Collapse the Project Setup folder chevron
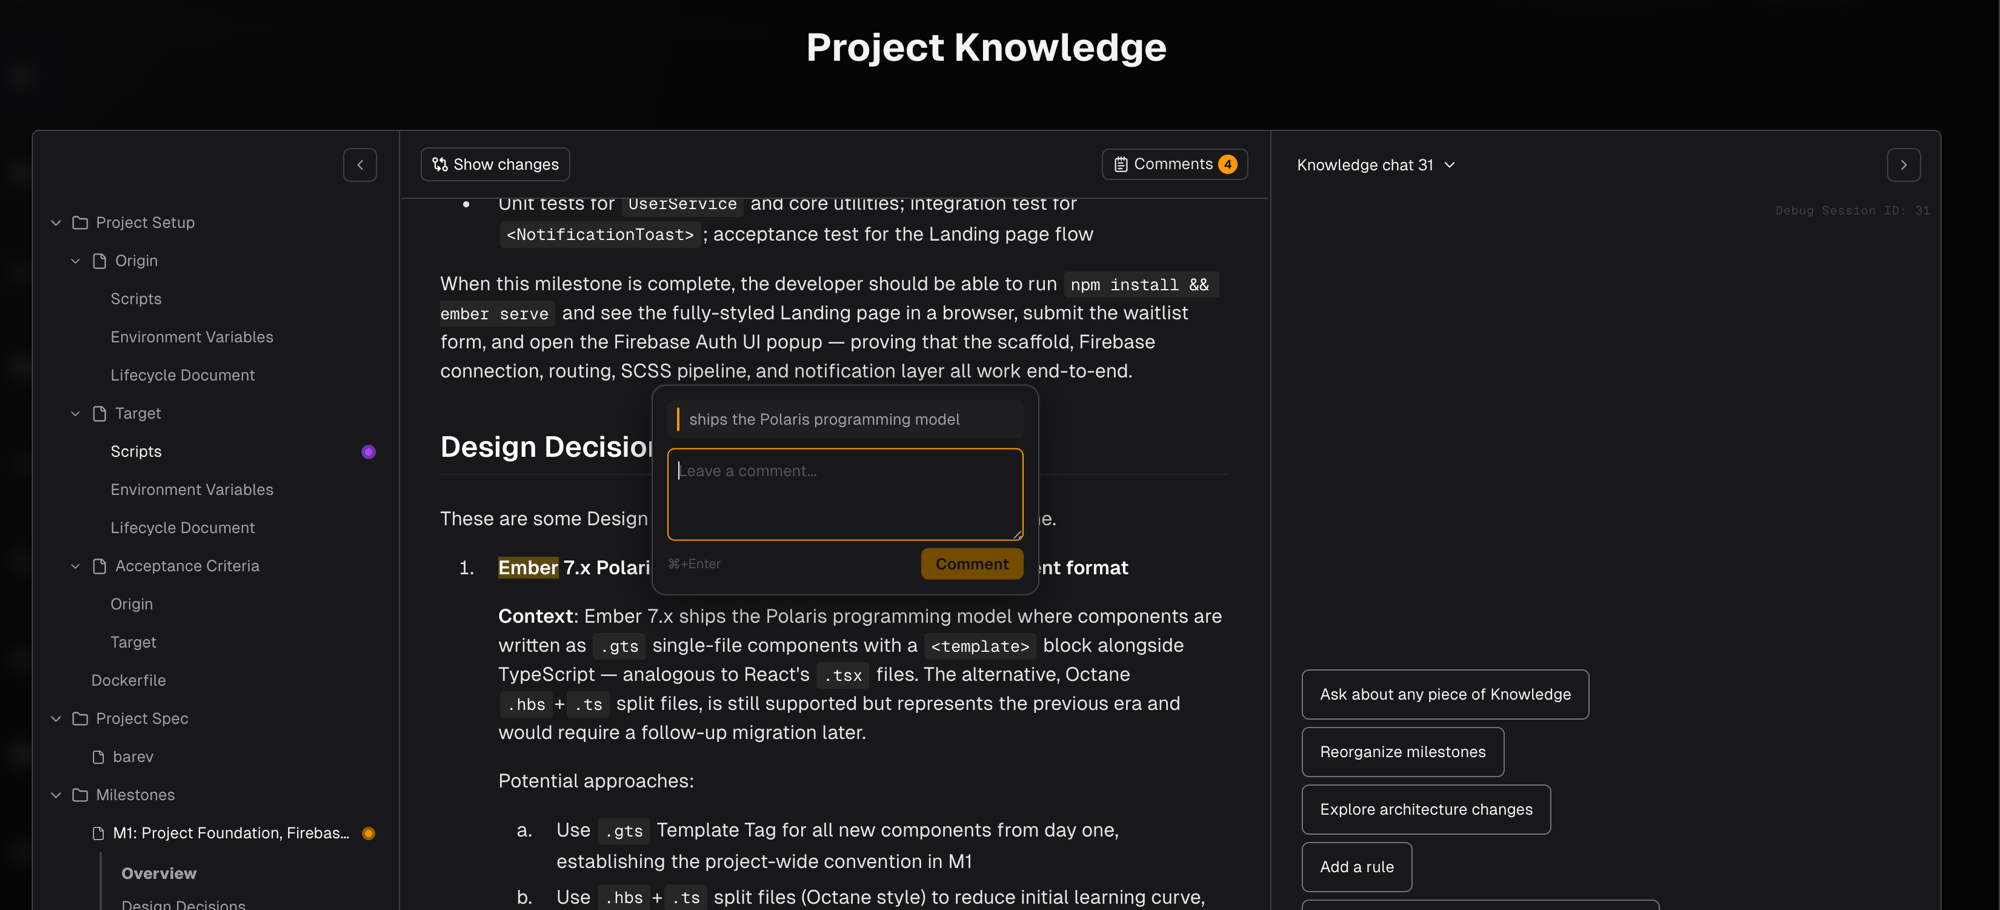Image resolution: width=2000 pixels, height=910 pixels. pos(56,223)
